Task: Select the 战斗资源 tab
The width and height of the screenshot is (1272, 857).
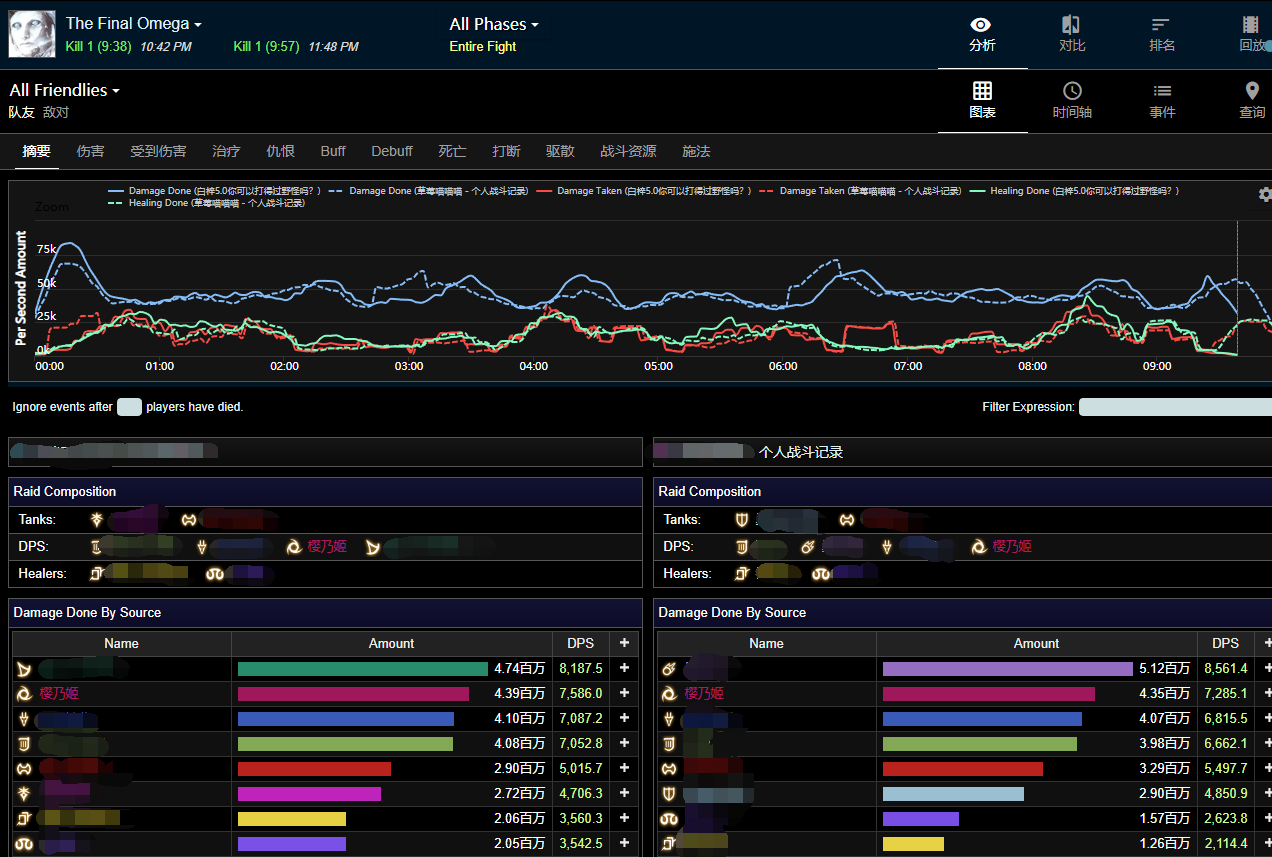Action: coord(628,151)
